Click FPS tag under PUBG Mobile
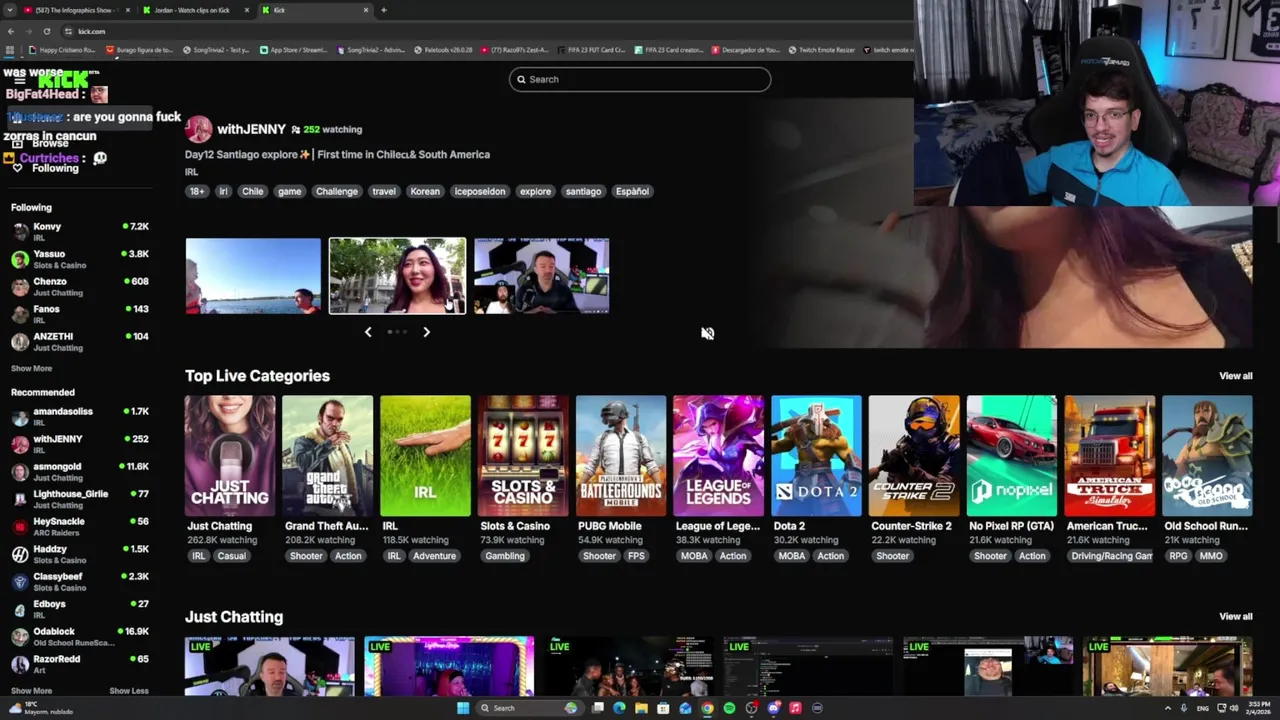Viewport: 1280px width, 720px height. [x=636, y=556]
